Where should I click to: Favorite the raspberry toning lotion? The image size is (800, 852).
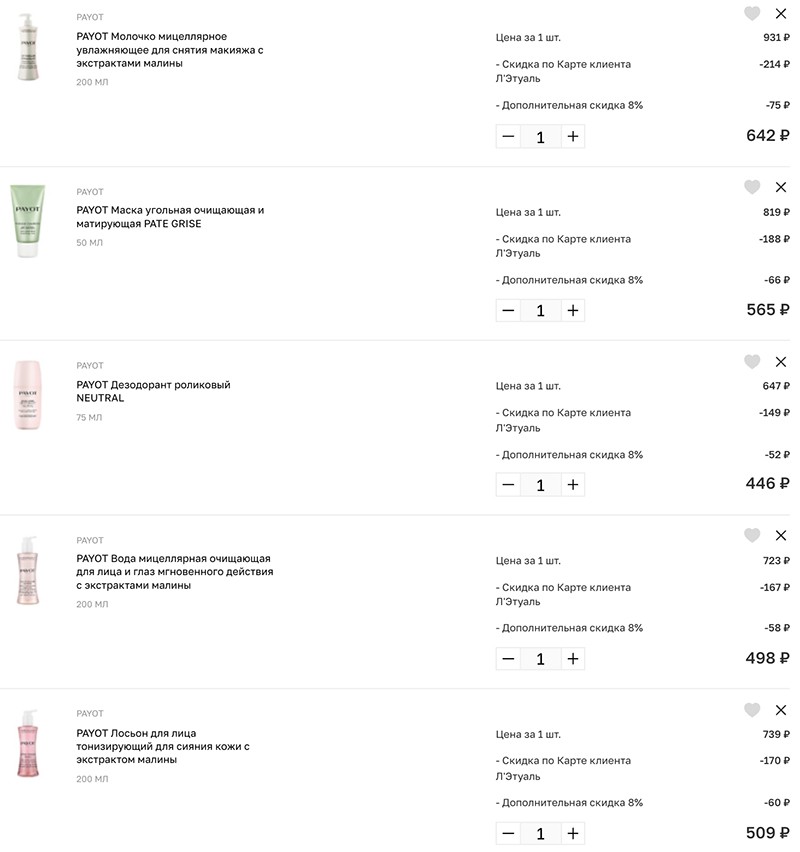752,710
